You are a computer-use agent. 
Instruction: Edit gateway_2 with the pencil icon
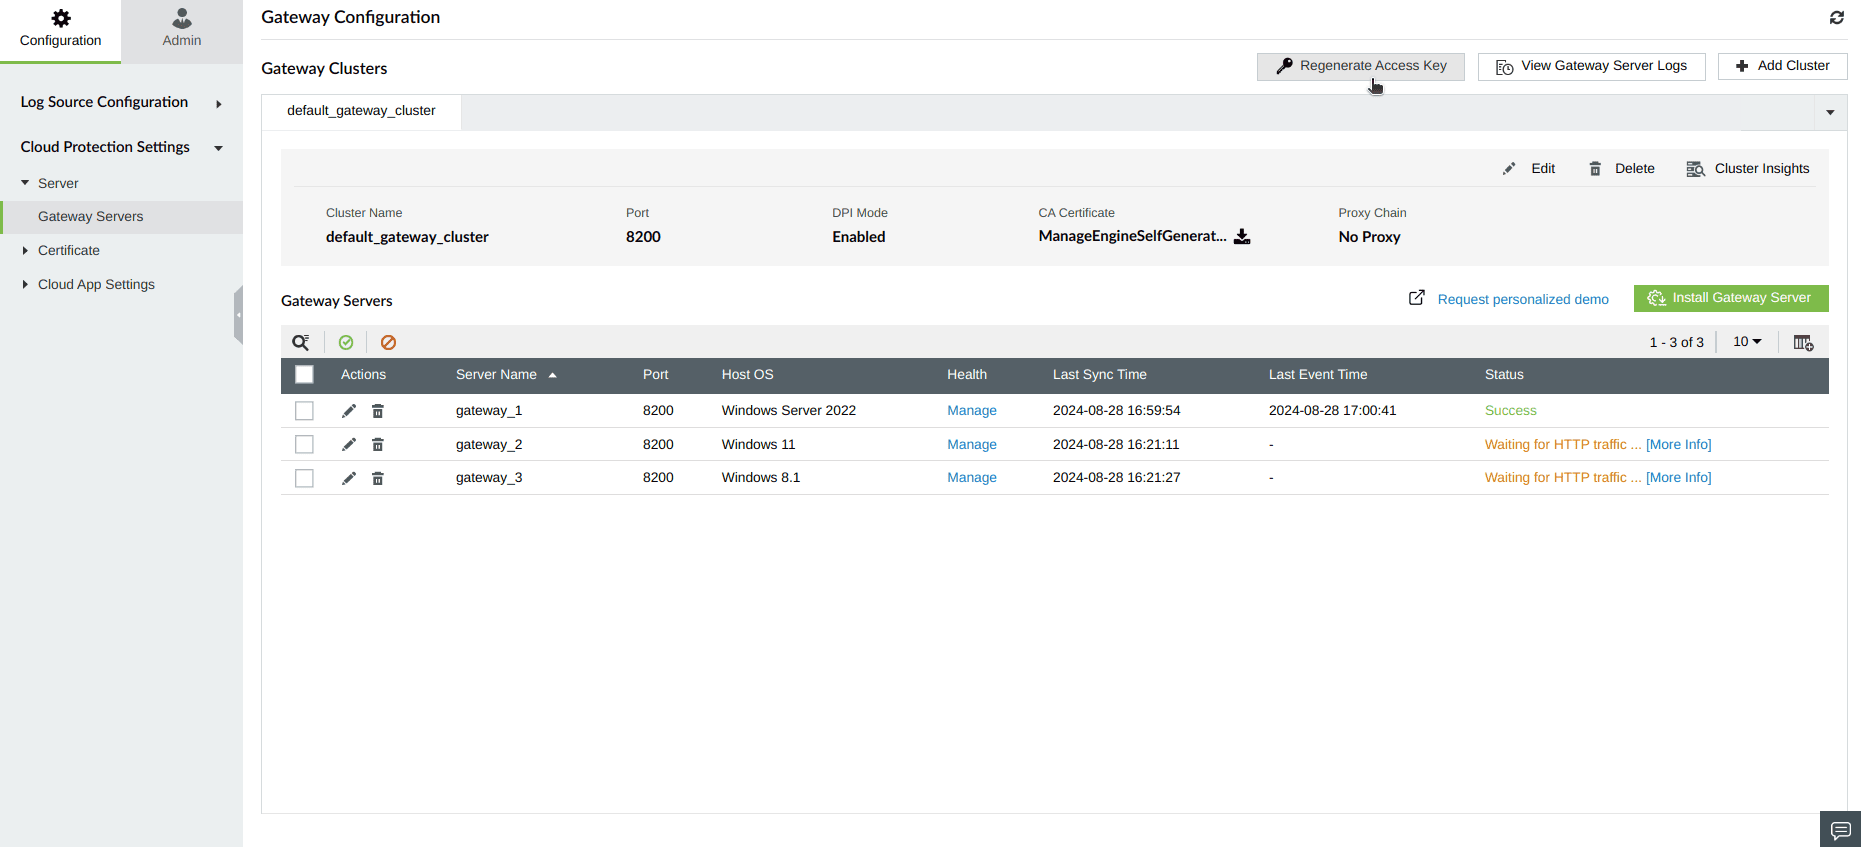click(x=349, y=445)
